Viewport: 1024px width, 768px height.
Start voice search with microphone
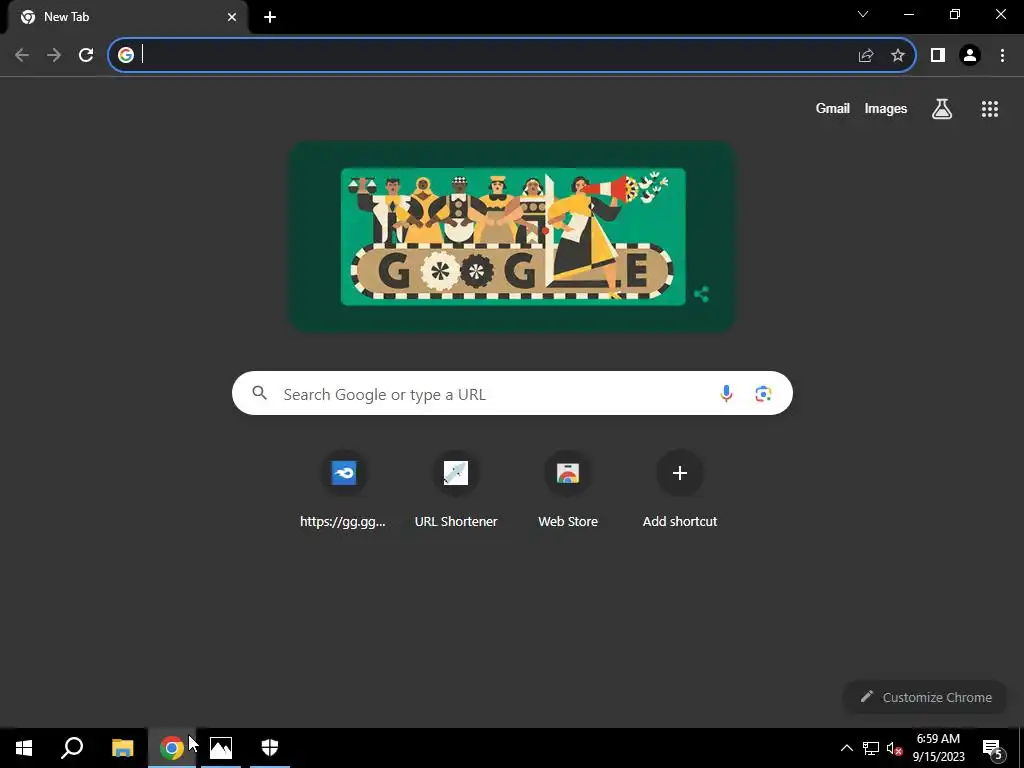pos(726,393)
